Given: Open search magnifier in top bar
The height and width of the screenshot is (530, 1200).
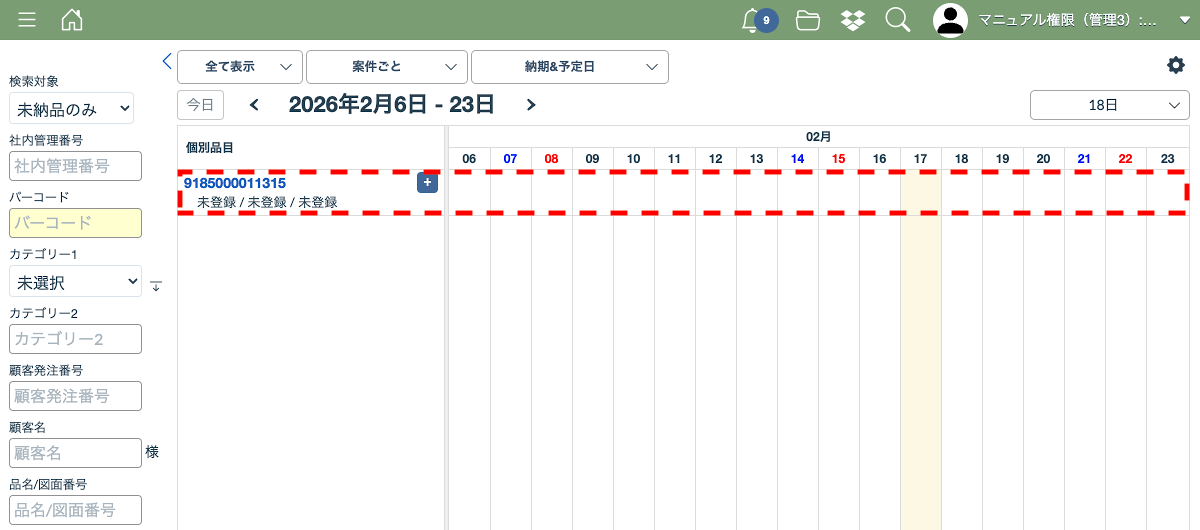Looking at the screenshot, I should [897, 20].
